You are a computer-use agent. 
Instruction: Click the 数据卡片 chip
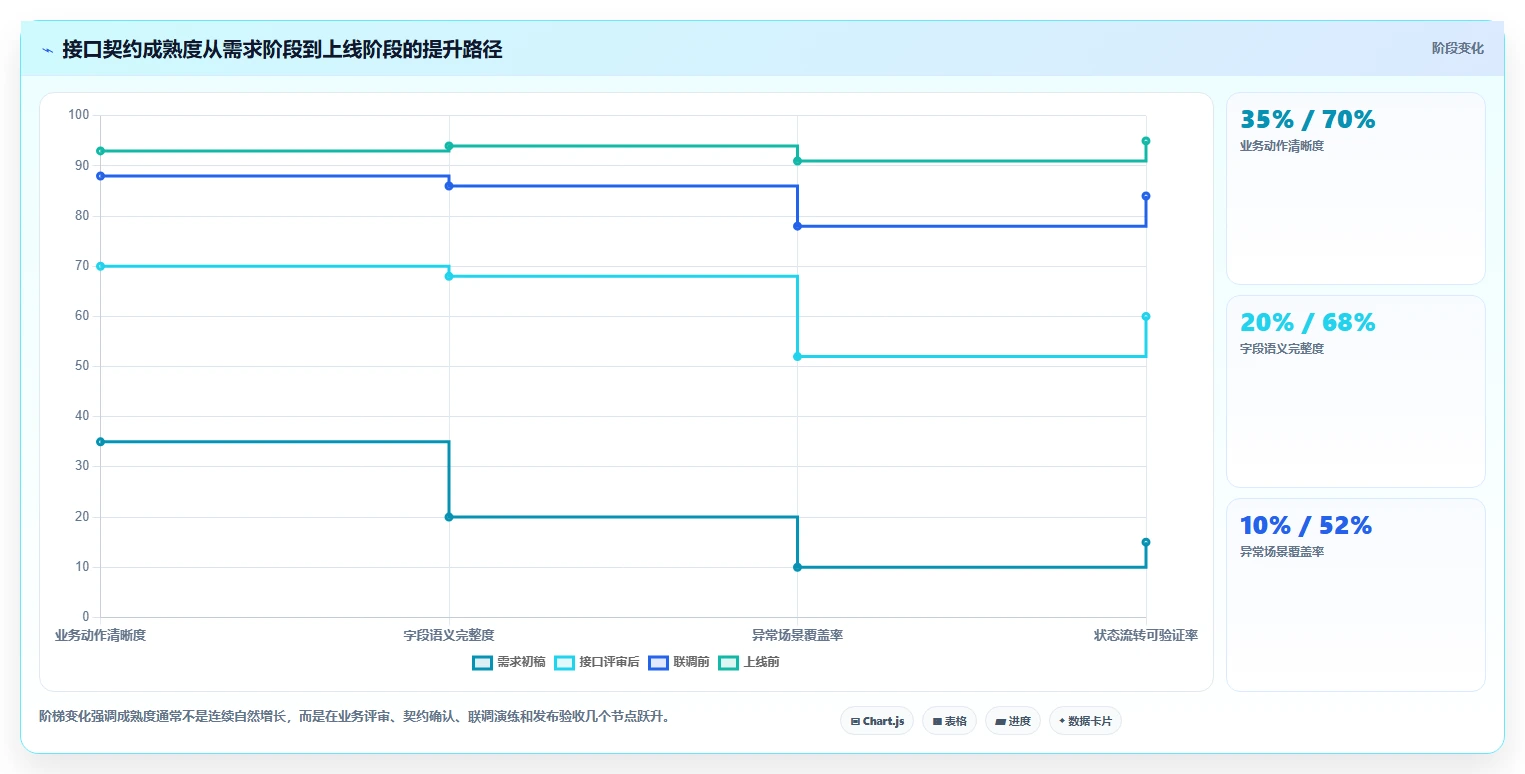point(1085,721)
